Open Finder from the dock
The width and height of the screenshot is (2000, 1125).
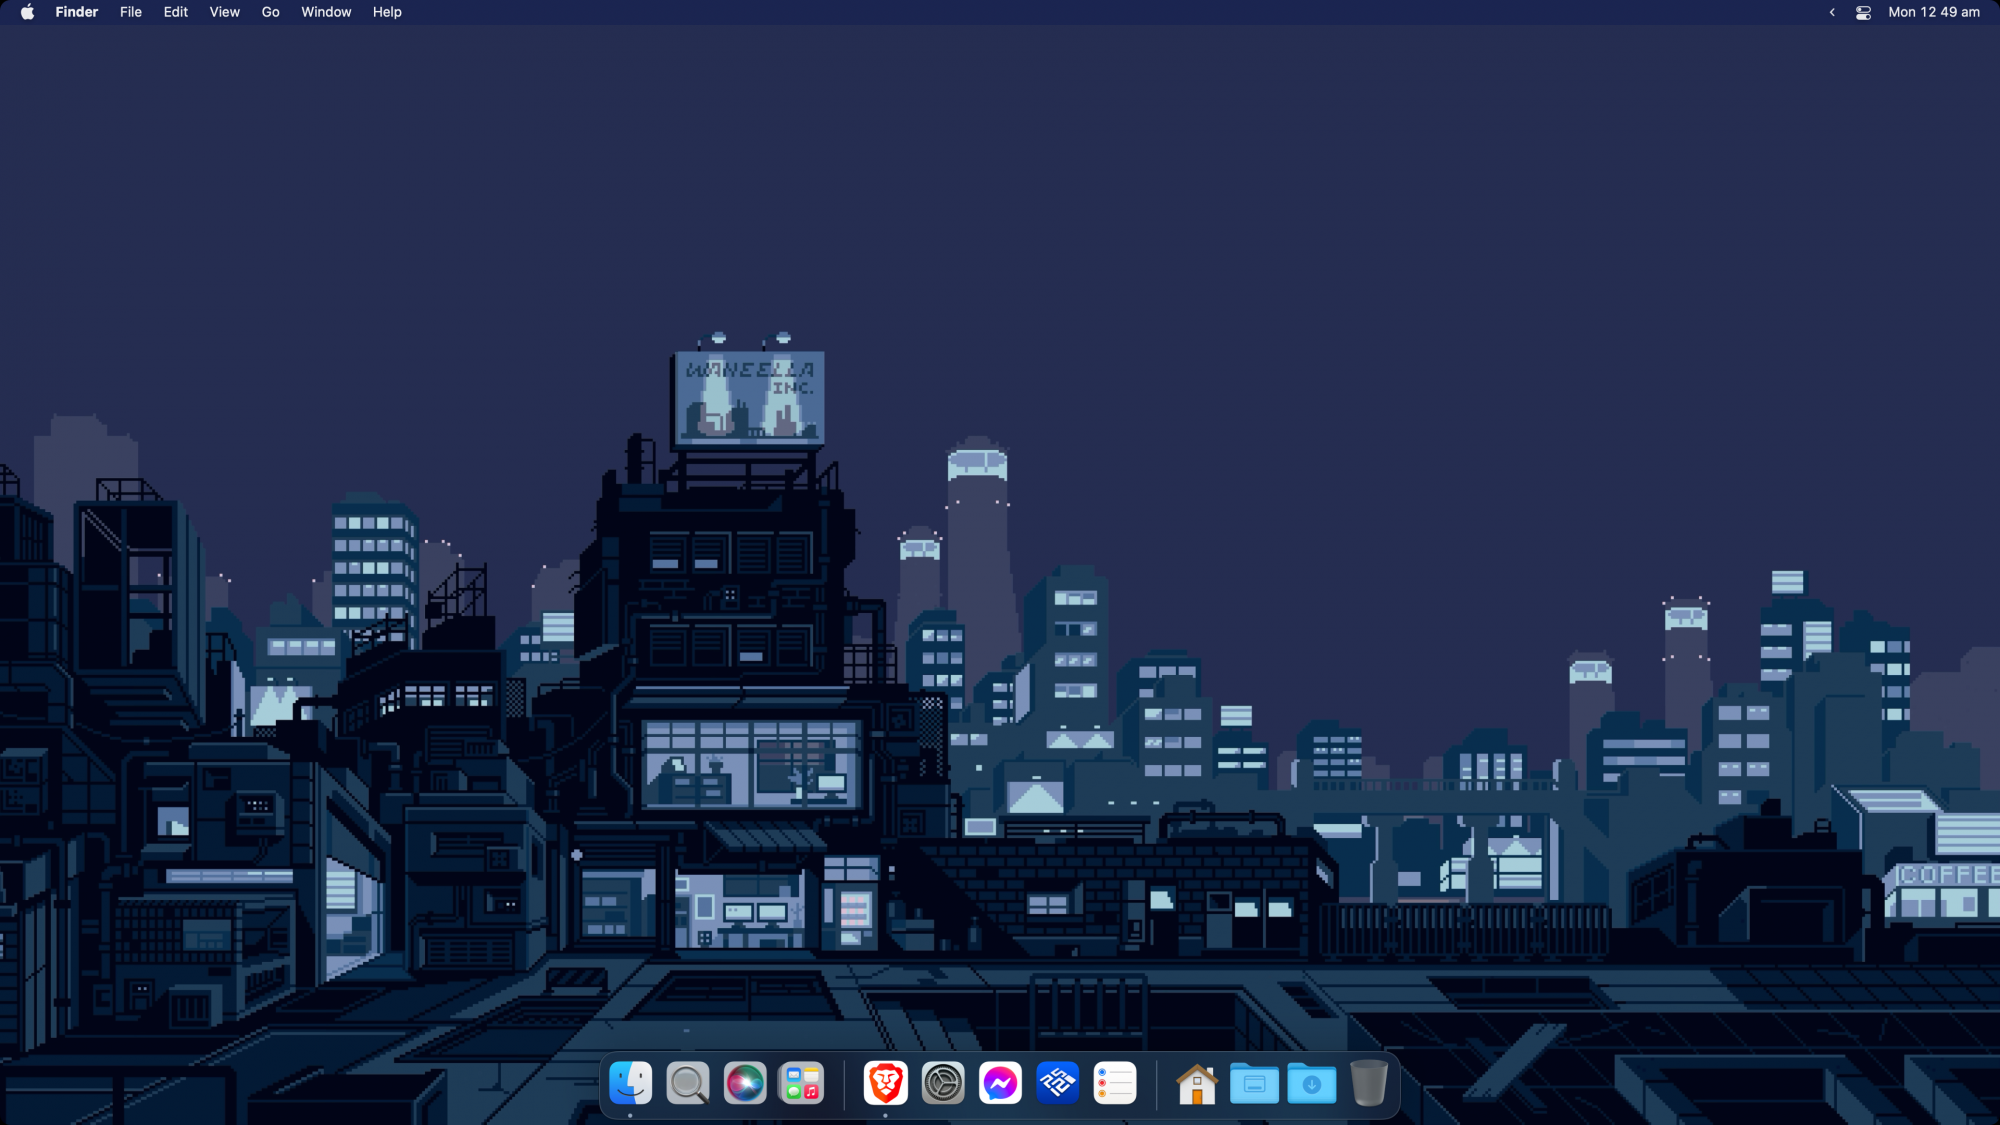point(630,1083)
